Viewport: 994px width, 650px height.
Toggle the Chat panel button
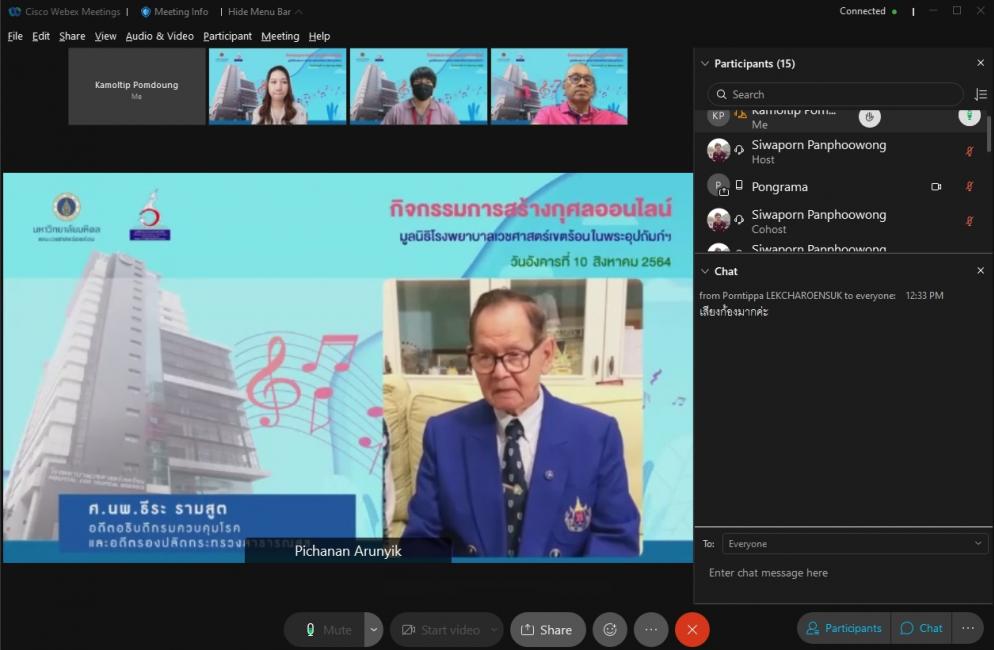point(922,628)
